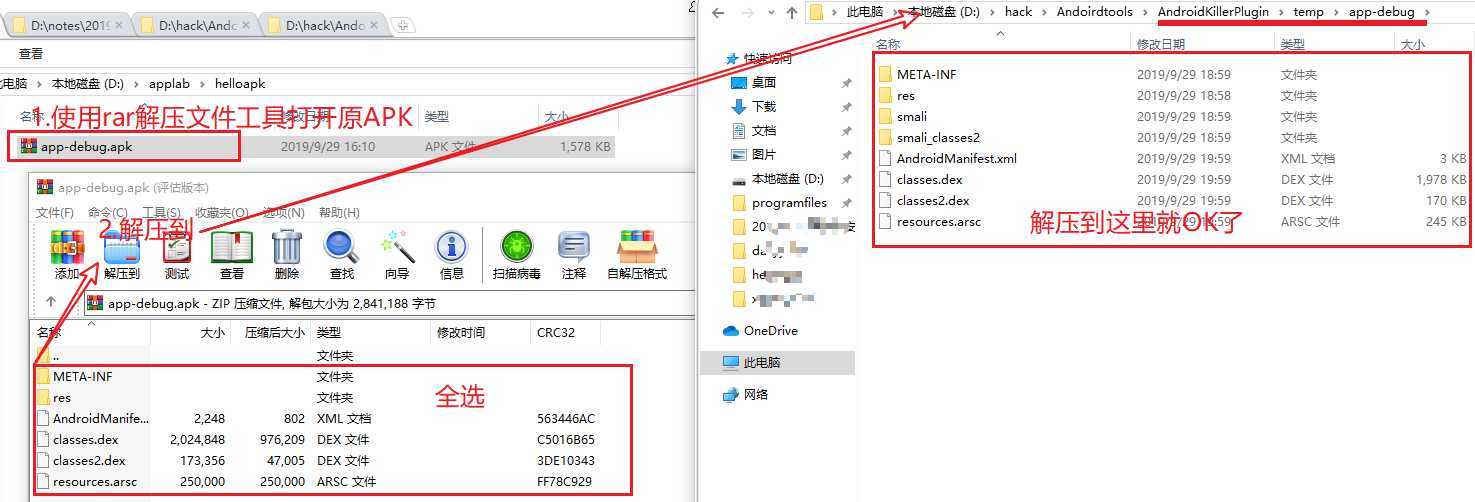Close the D:\notes\2019 tab
Screen dimensions: 1475x502
tap(120, 24)
